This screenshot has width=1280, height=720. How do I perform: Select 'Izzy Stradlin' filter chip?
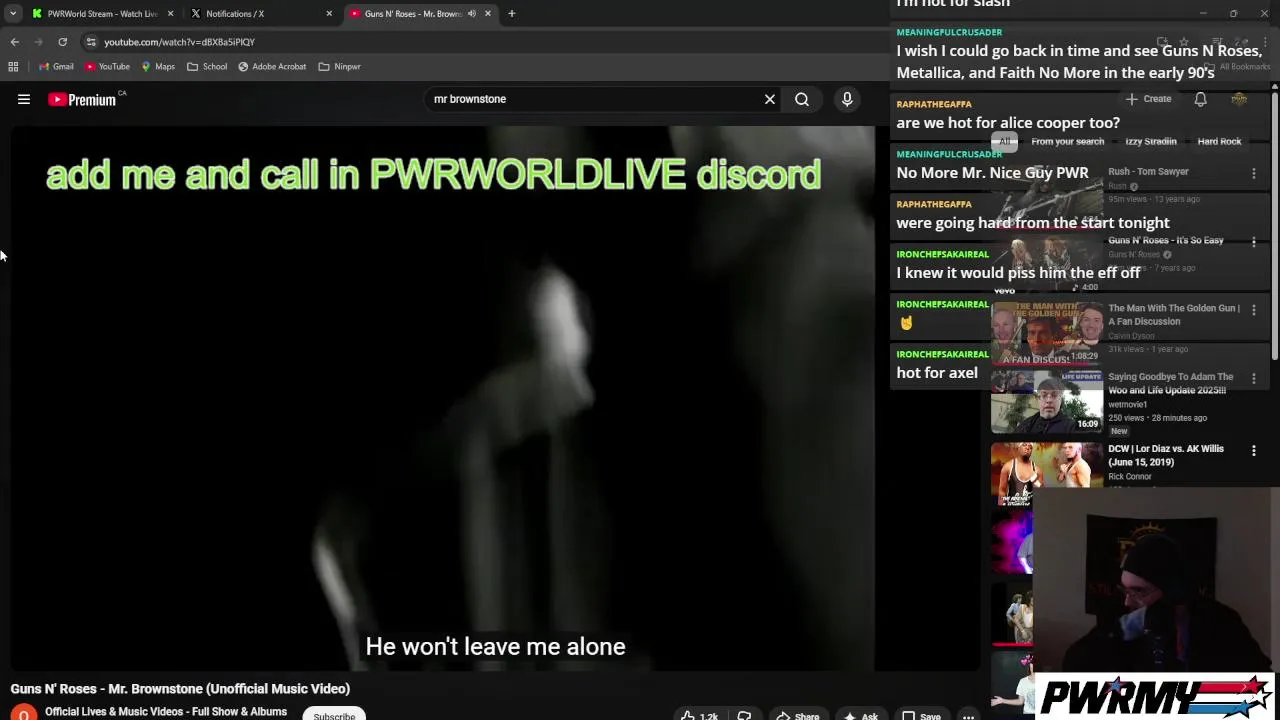click(1150, 141)
